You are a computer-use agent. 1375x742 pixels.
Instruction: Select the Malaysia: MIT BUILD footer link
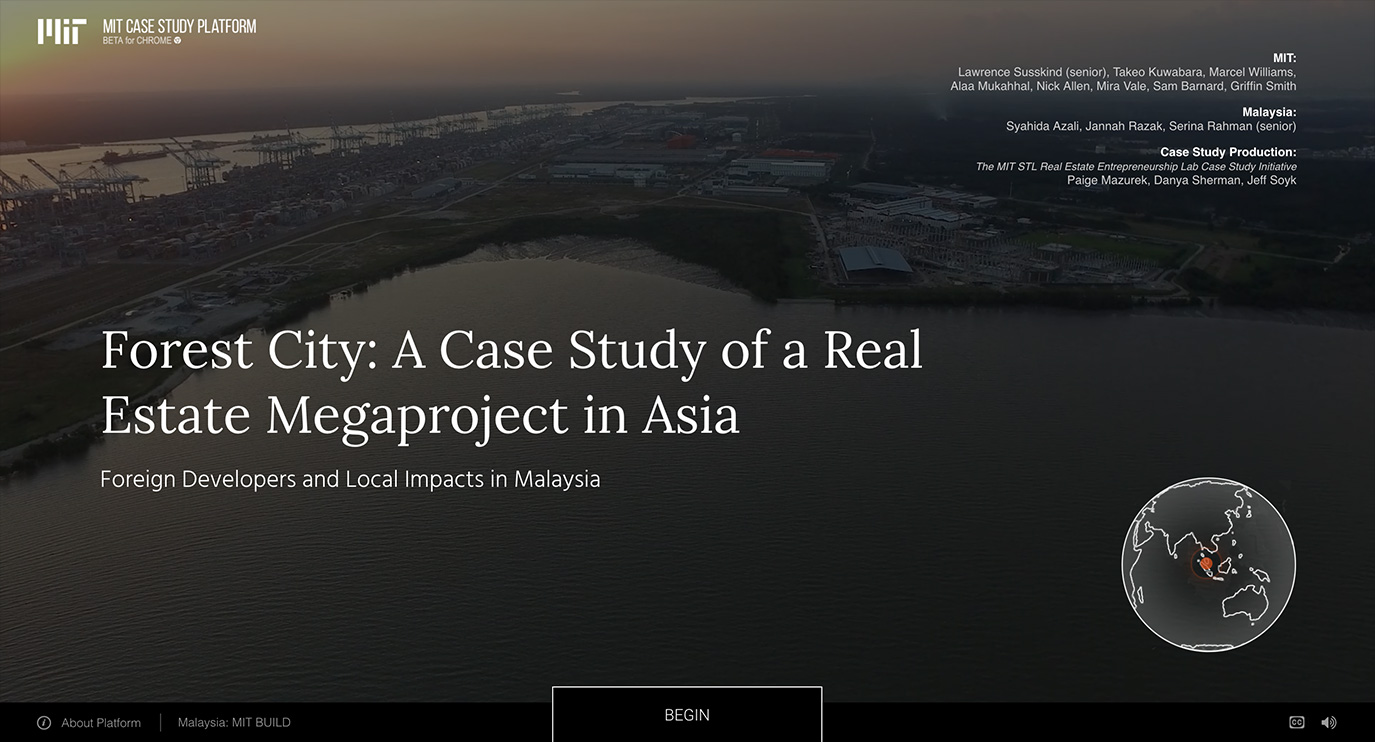(x=234, y=722)
